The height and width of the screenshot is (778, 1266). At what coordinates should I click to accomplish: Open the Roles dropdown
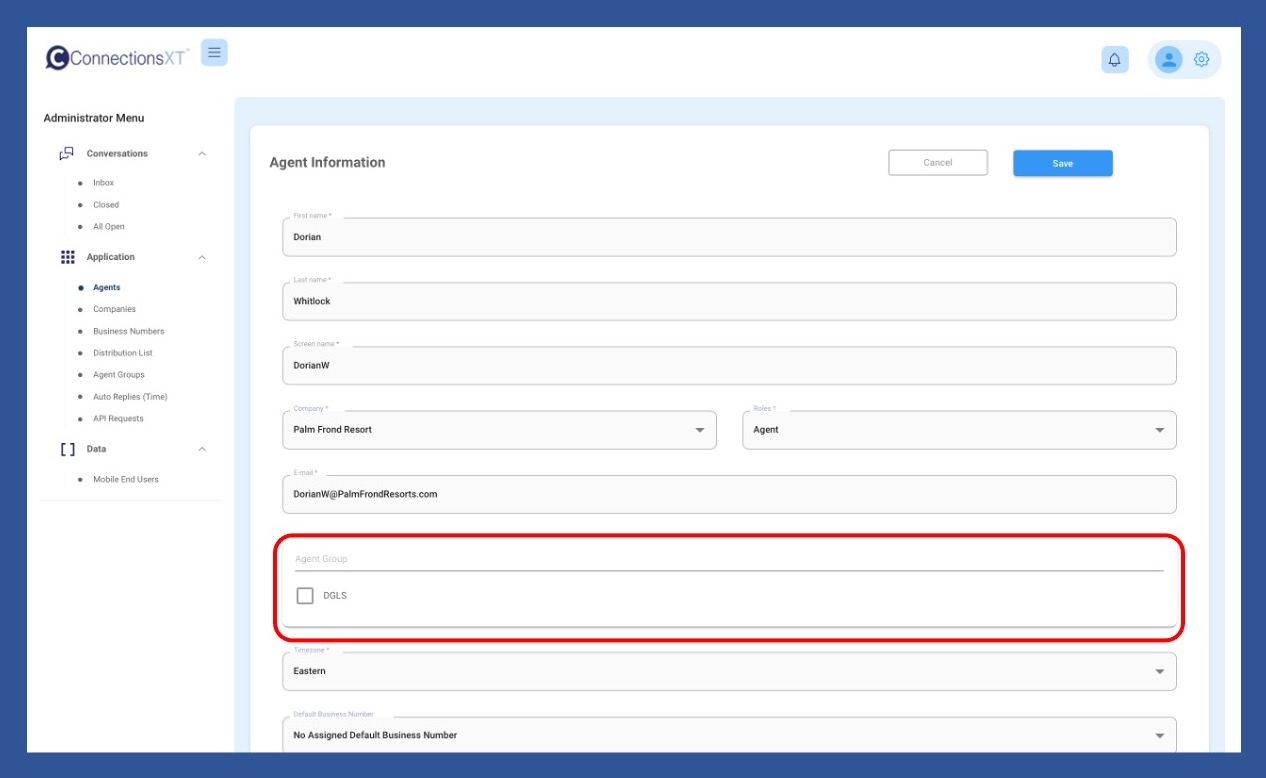point(958,430)
